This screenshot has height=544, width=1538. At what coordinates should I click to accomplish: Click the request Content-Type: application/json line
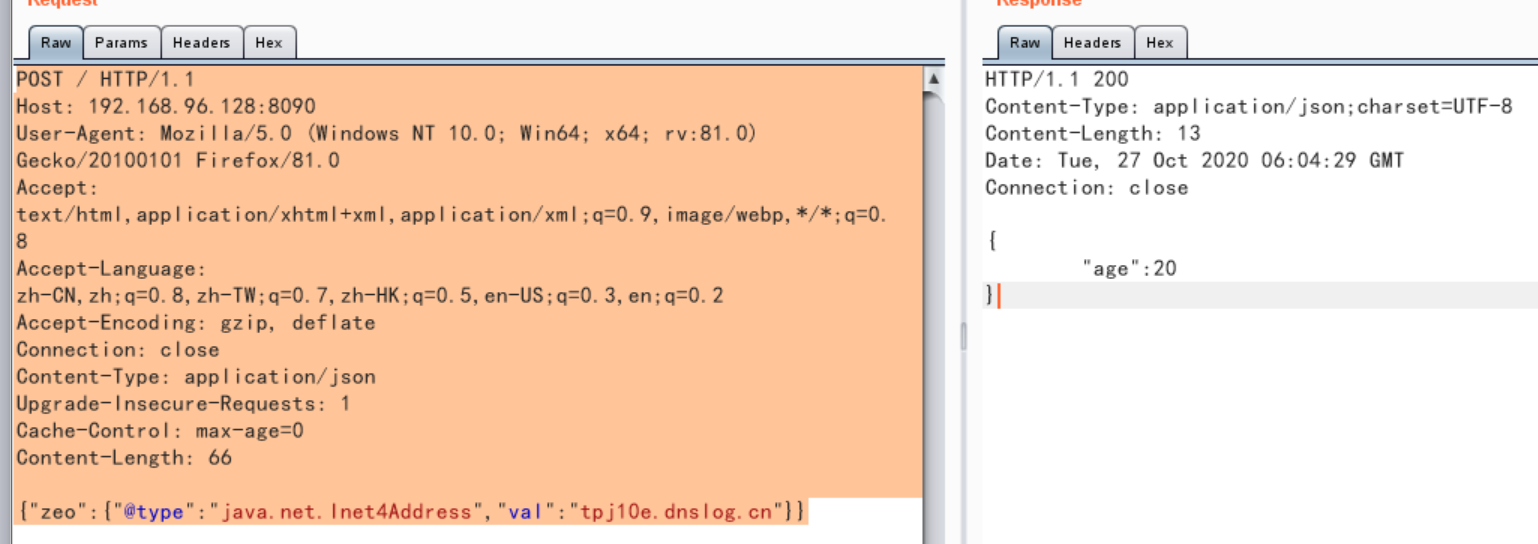coord(196,377)
